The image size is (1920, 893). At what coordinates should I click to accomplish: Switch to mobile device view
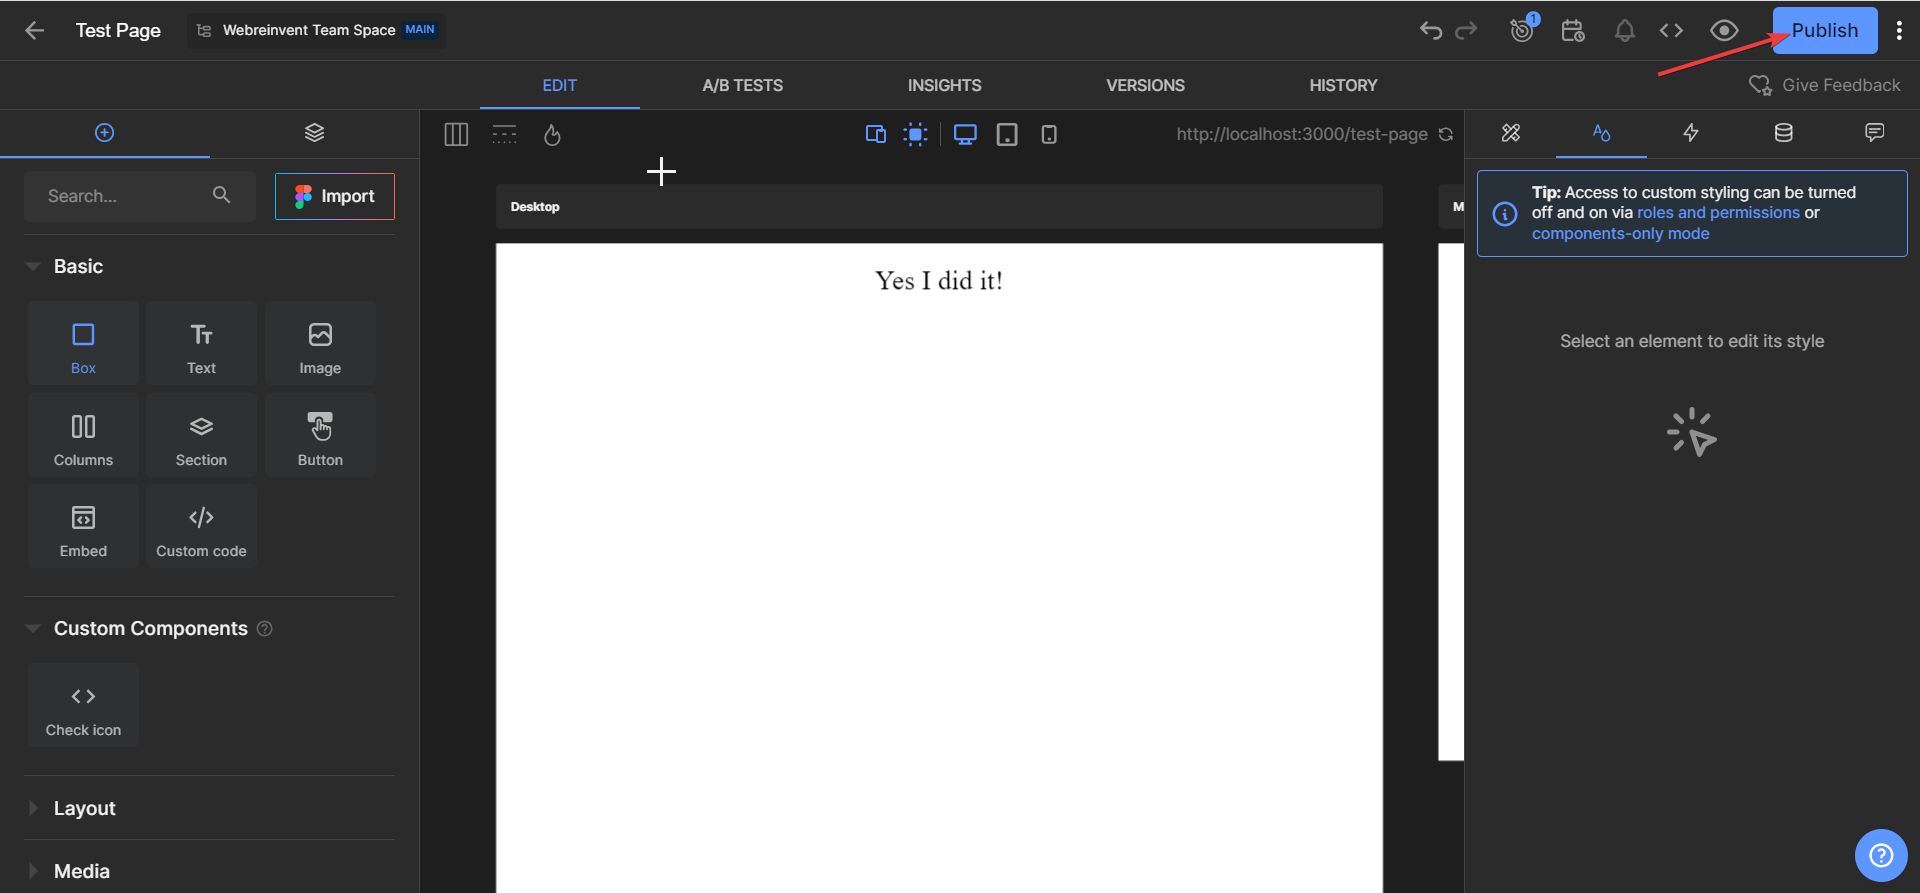pos(1049,134)
